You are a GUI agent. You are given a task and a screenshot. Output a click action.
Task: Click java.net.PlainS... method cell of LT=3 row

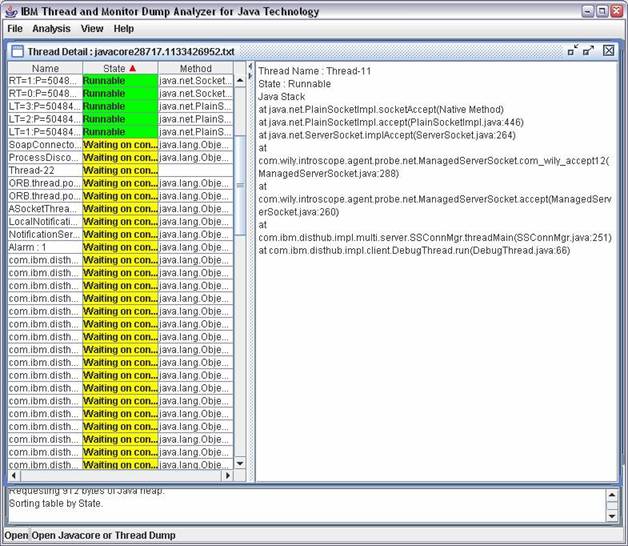195,106
